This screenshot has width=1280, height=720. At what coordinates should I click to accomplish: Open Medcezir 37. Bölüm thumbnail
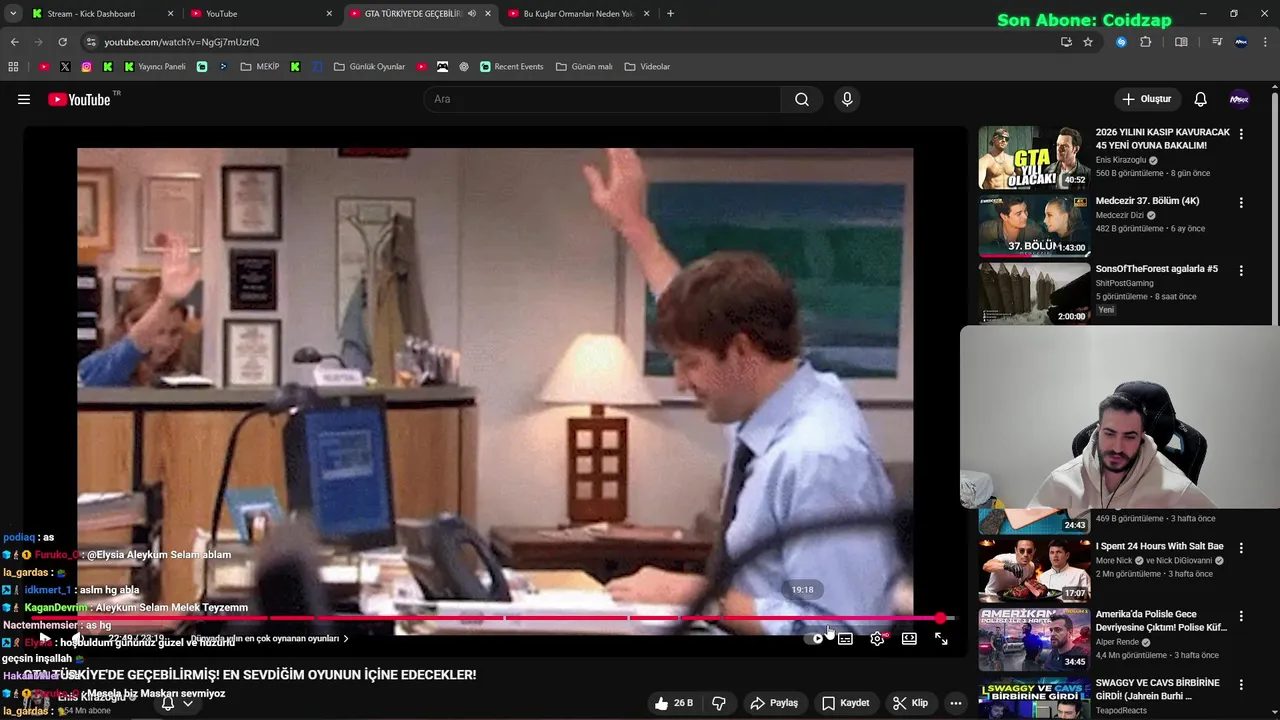click(1034, 226)
